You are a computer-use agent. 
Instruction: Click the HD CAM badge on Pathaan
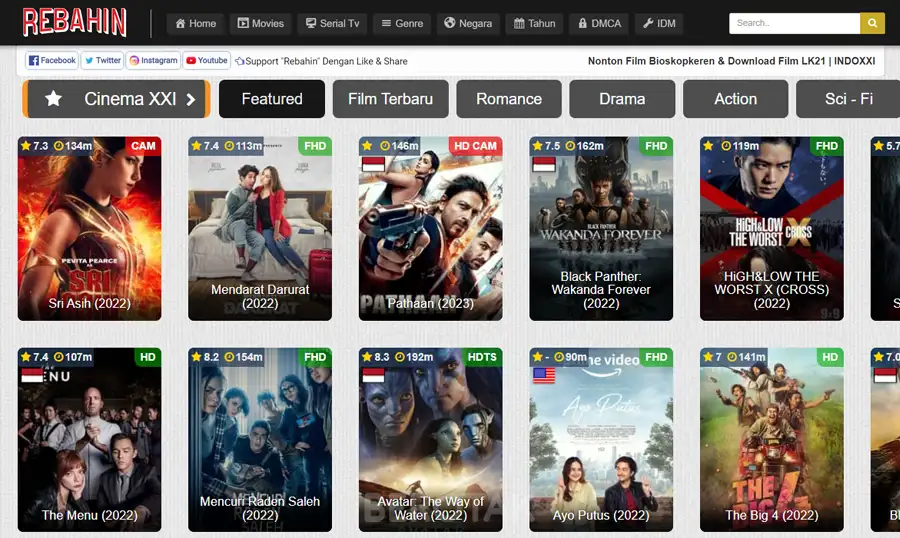pos(475,146)
